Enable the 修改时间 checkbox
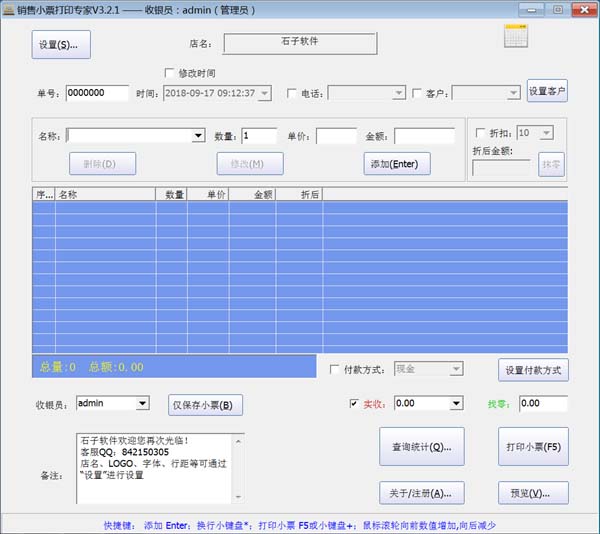 170,73
